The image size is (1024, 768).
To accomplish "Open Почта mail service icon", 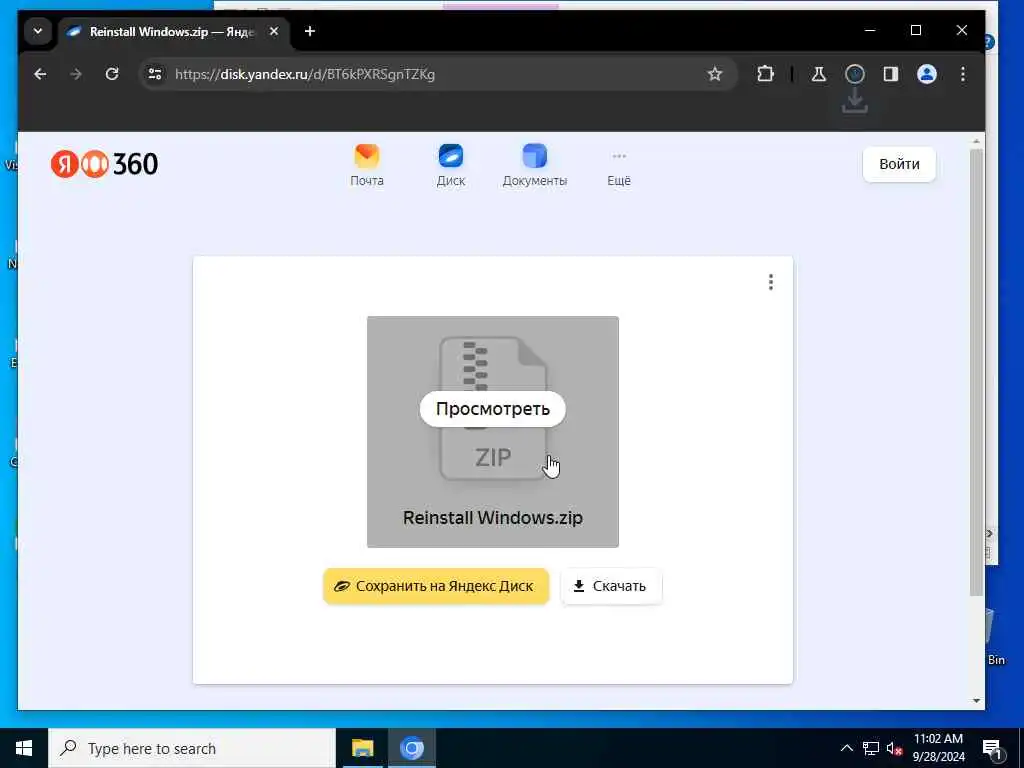I will point(367,166).
